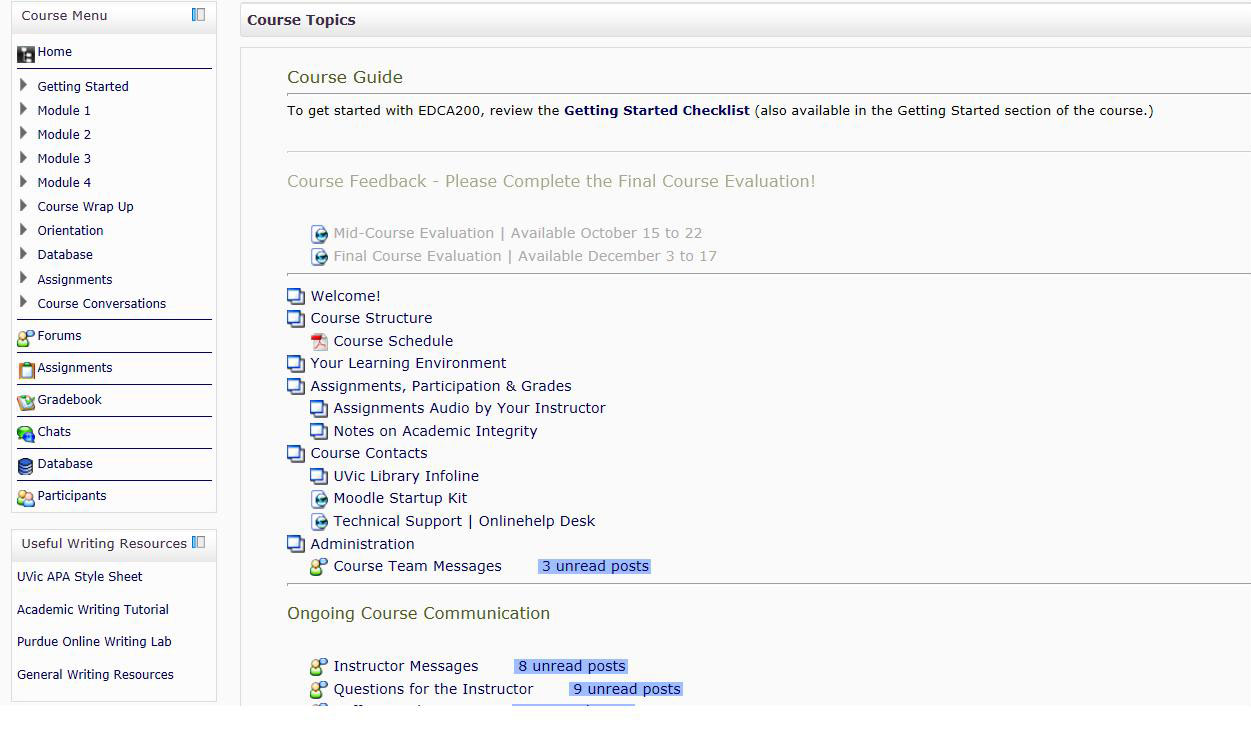The image size is (1251, 738).
Task: Open Course Wrap Up menu item
Action: click(85, 207)
